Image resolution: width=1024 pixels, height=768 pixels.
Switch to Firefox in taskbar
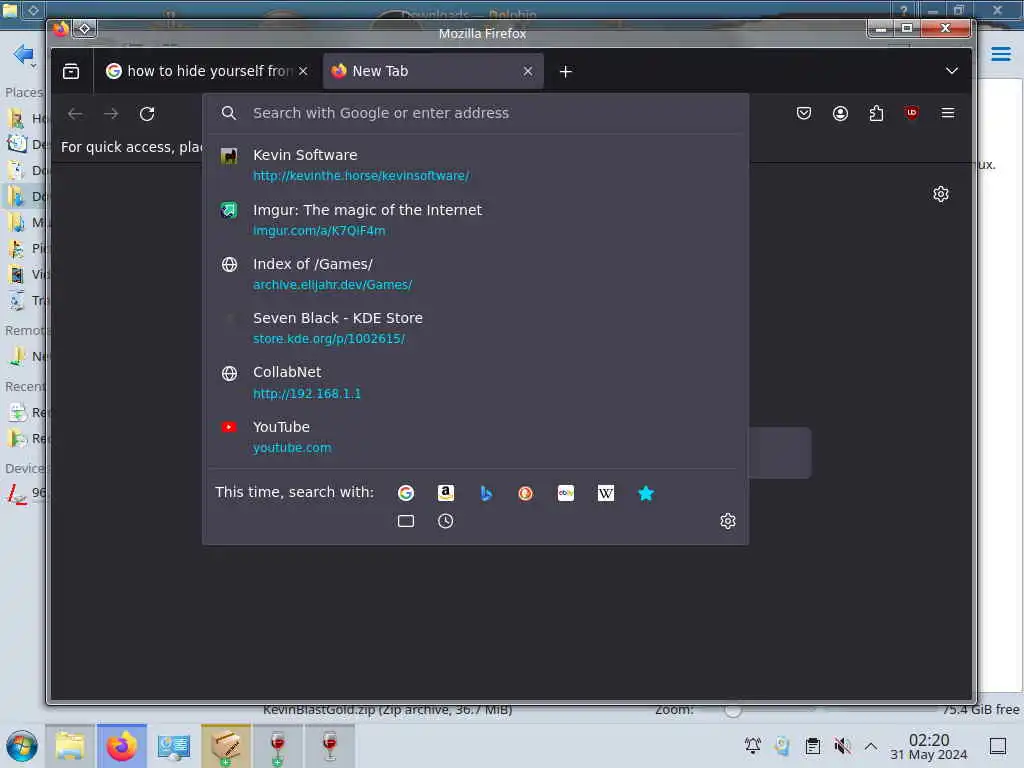click(122, 746)
